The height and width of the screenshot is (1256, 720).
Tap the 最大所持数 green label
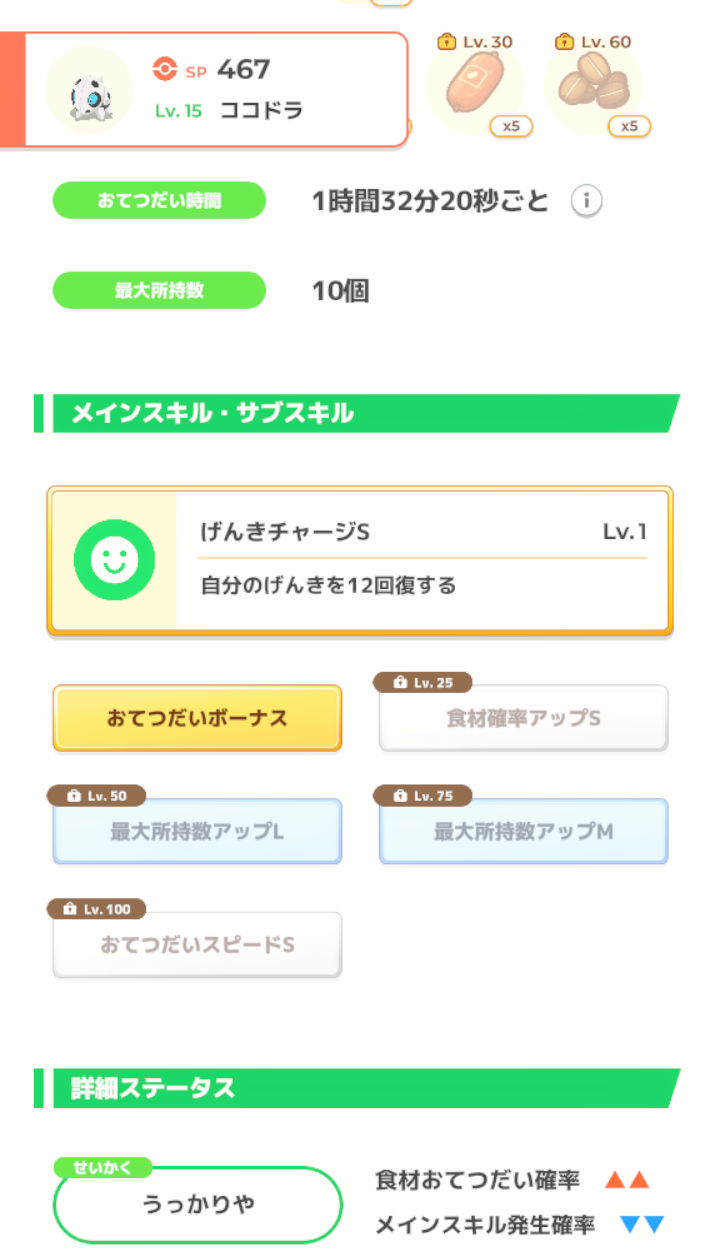[159, 290]
